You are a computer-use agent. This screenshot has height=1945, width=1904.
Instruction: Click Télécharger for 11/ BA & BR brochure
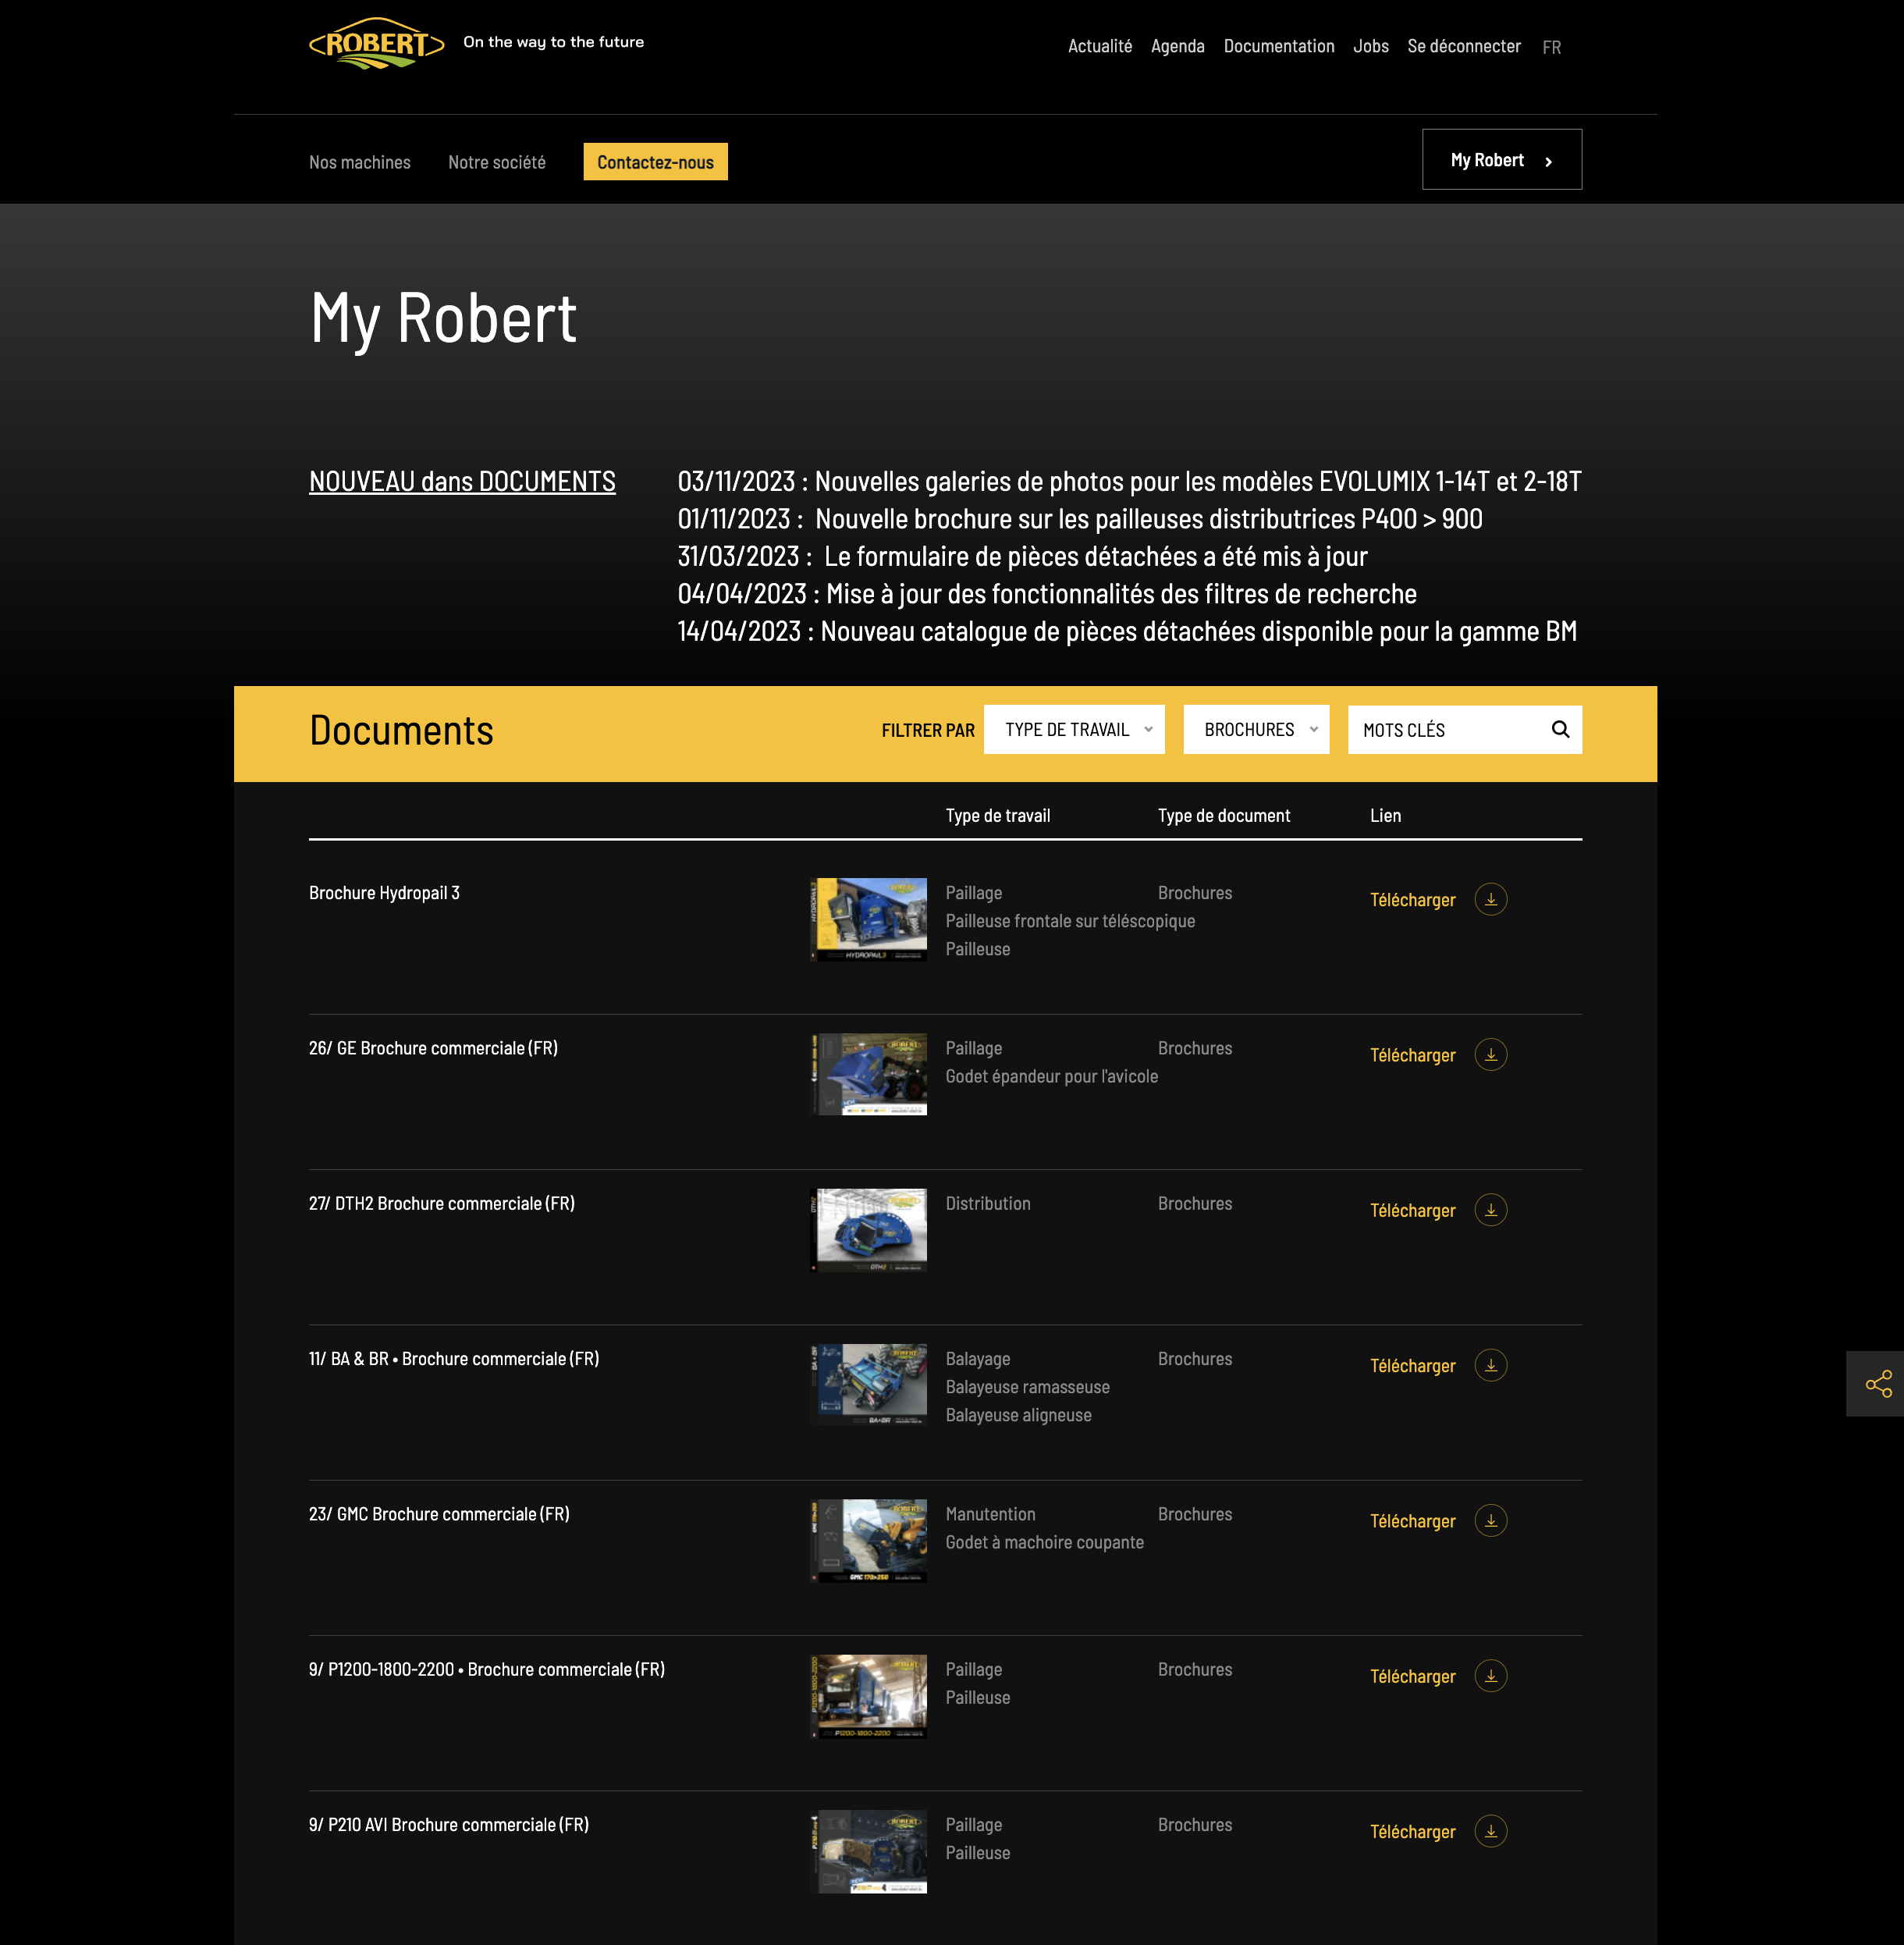[1412, 1366]
